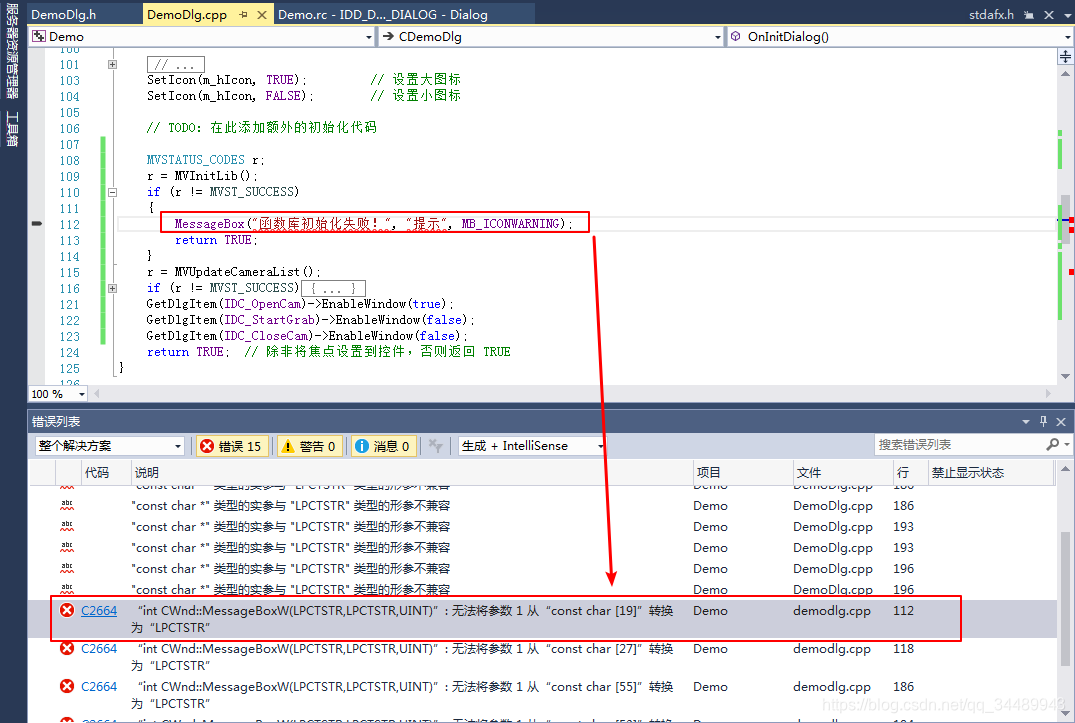Click the error list search input field
The height and width of the screenshot is (723, 1075).
tap(960, 445)
